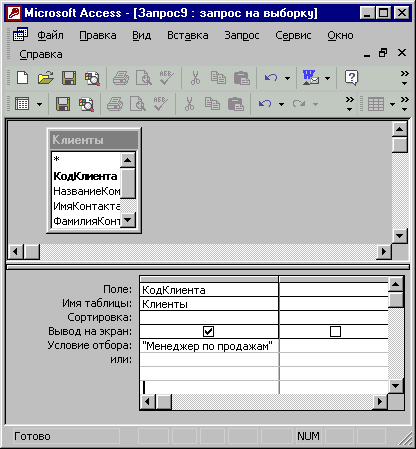Screen dimensions: 416x449
Task: Expand far right chevron of second toolbar
Action: (x=405, y=104)
